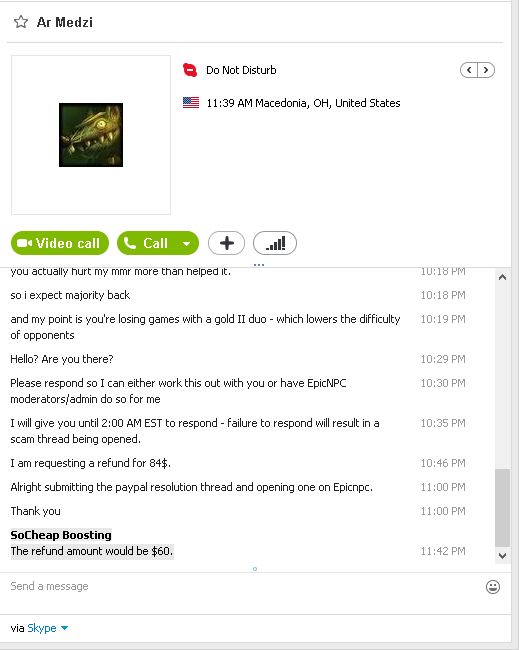Expand the Call dropdown arrow
The image size is (519, 650).
click(x=187, y=243)
